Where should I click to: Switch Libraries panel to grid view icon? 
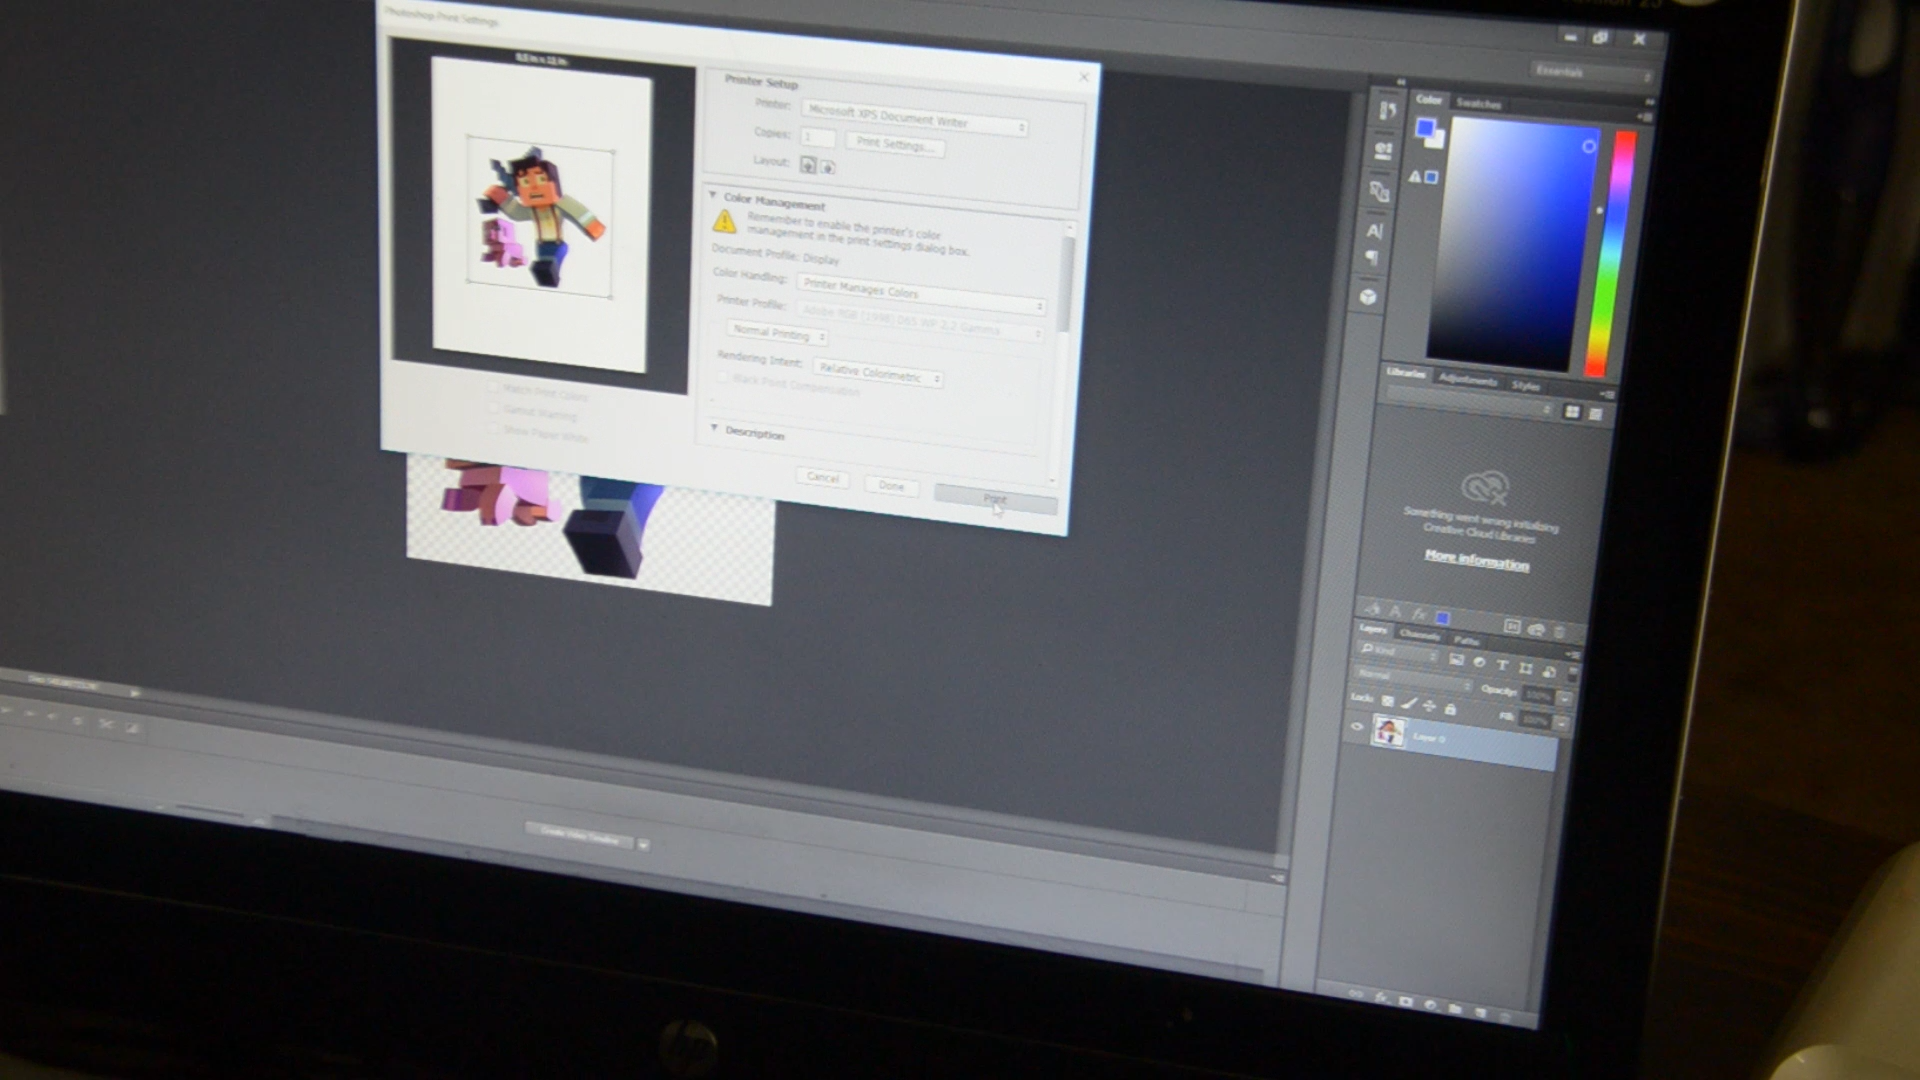click(1572, 412)
